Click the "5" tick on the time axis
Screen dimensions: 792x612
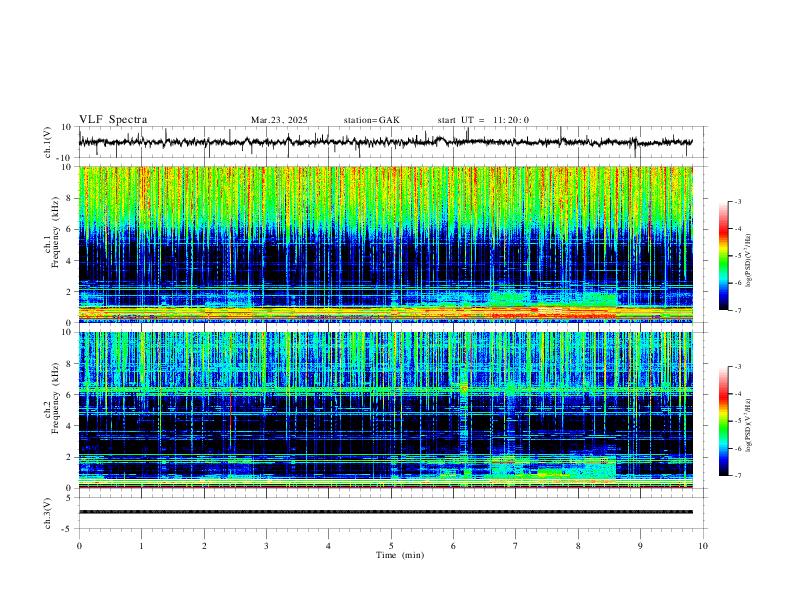coord(391,546)
